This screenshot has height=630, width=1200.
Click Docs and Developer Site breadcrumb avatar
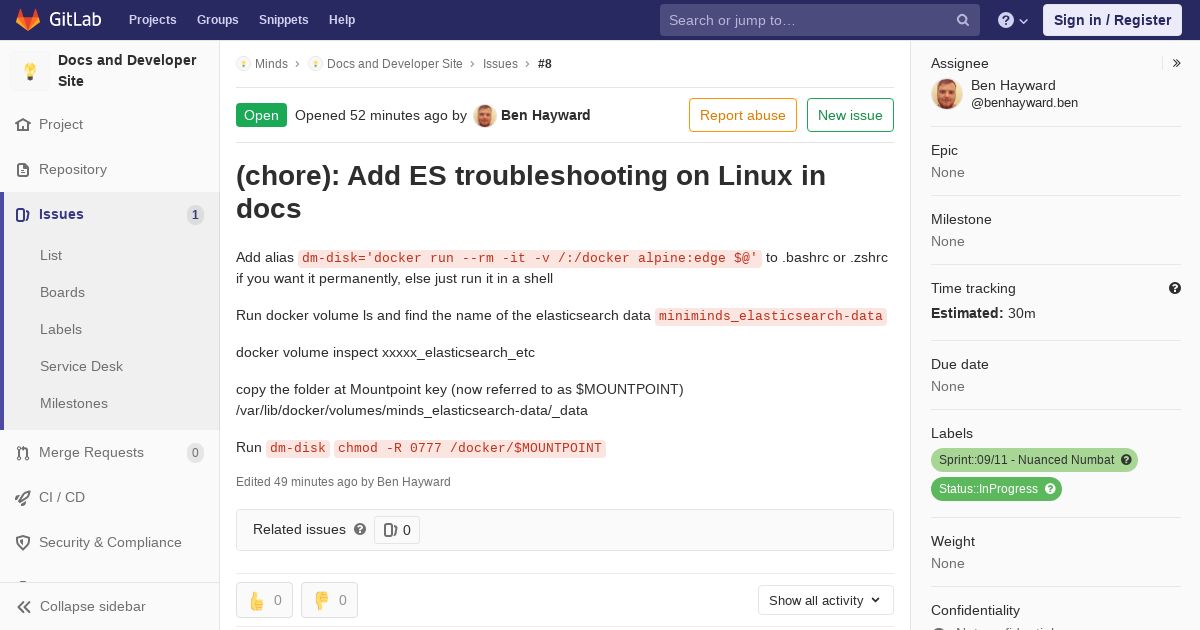click(315, 64)
